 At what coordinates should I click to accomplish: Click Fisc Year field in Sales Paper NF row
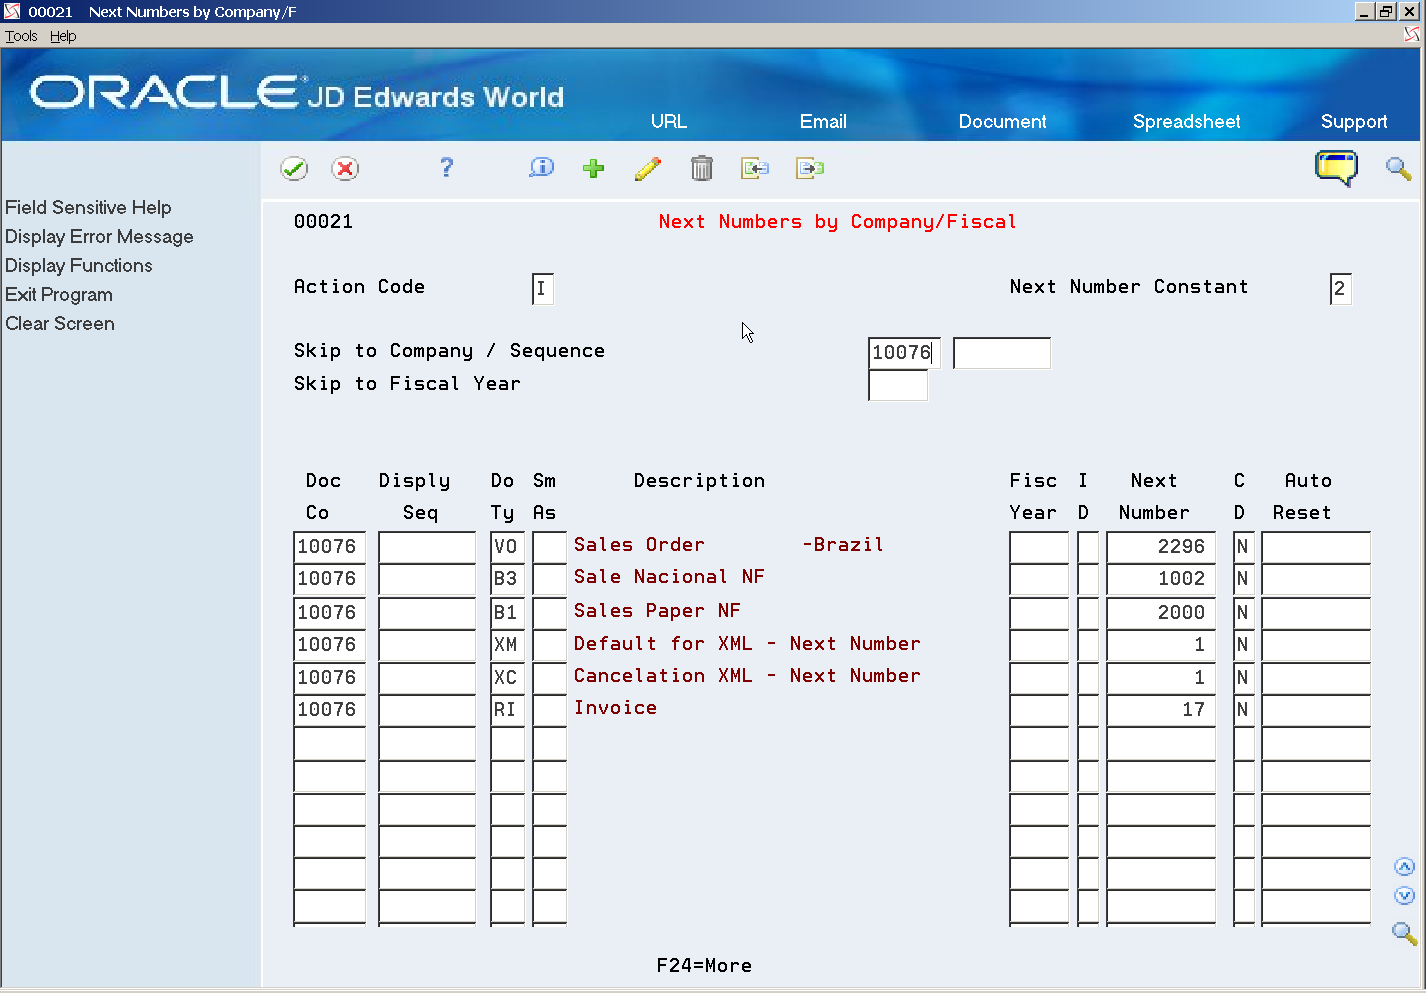pyautogui.click(x=1039, y=612)
